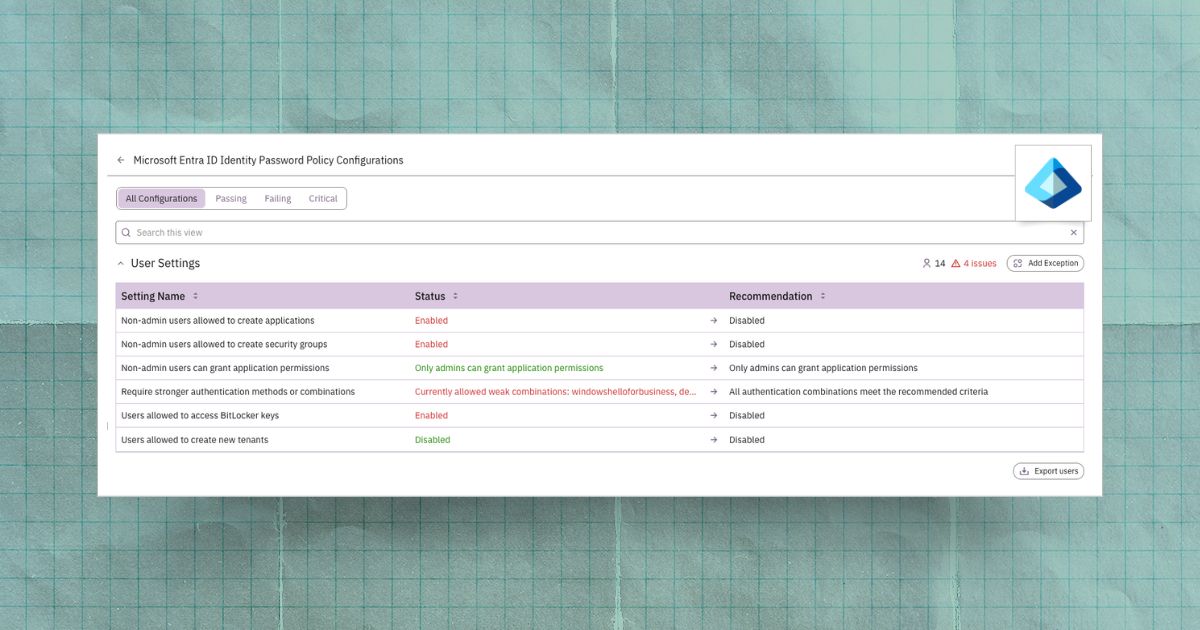Collapse the User Settings section chevron
Screen dimensions: 1200x630
[x=121, y=264]
